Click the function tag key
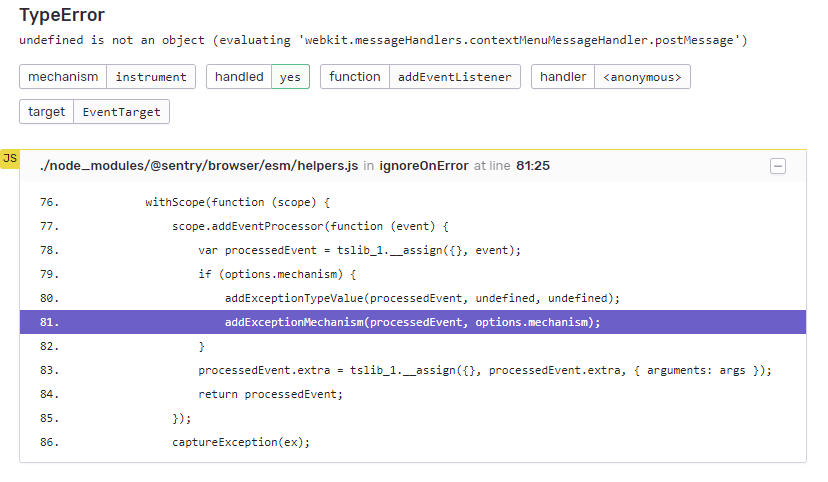Image resolution: width=828 pixels, height=482 pixels. click(x=355, y=77)
